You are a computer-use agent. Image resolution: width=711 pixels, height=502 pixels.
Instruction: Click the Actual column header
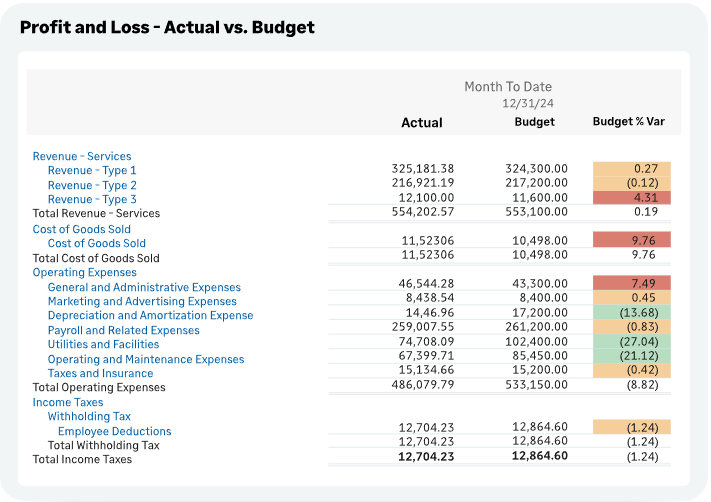pyautogui.click(x=422, y=122)
